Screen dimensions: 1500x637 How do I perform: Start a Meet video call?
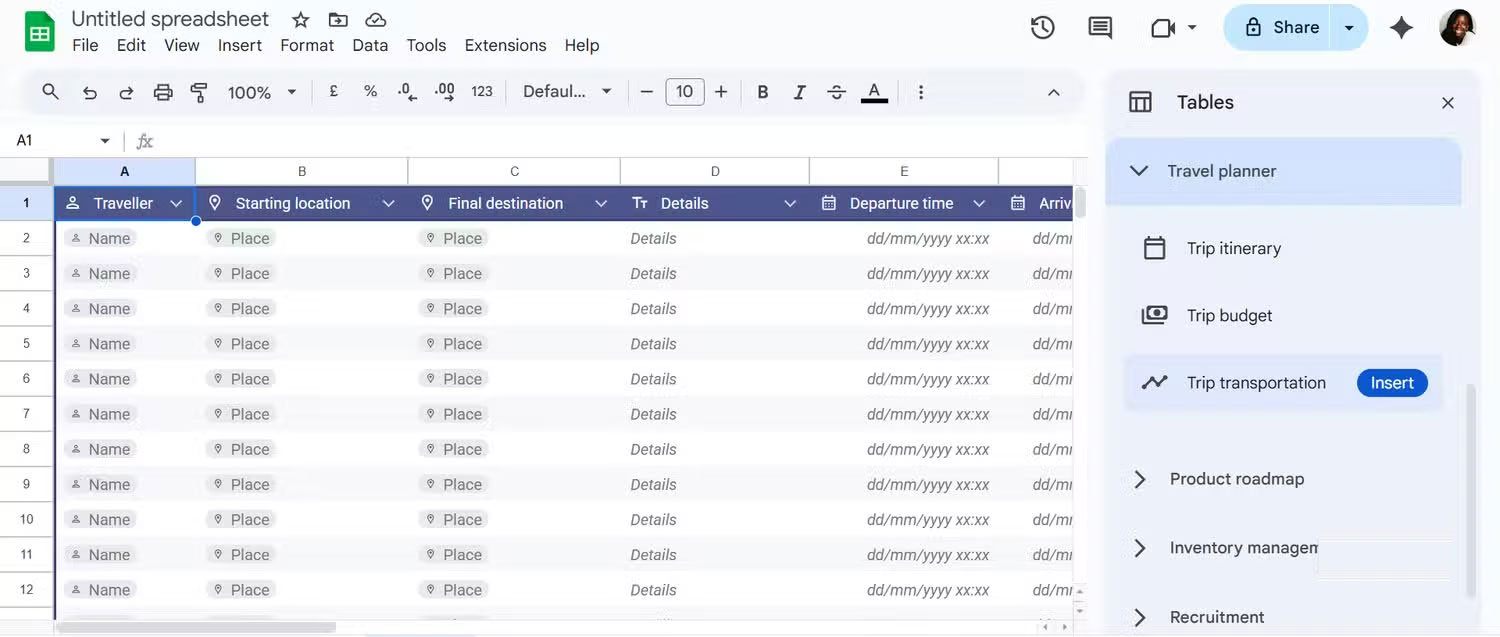[1164, 27]
